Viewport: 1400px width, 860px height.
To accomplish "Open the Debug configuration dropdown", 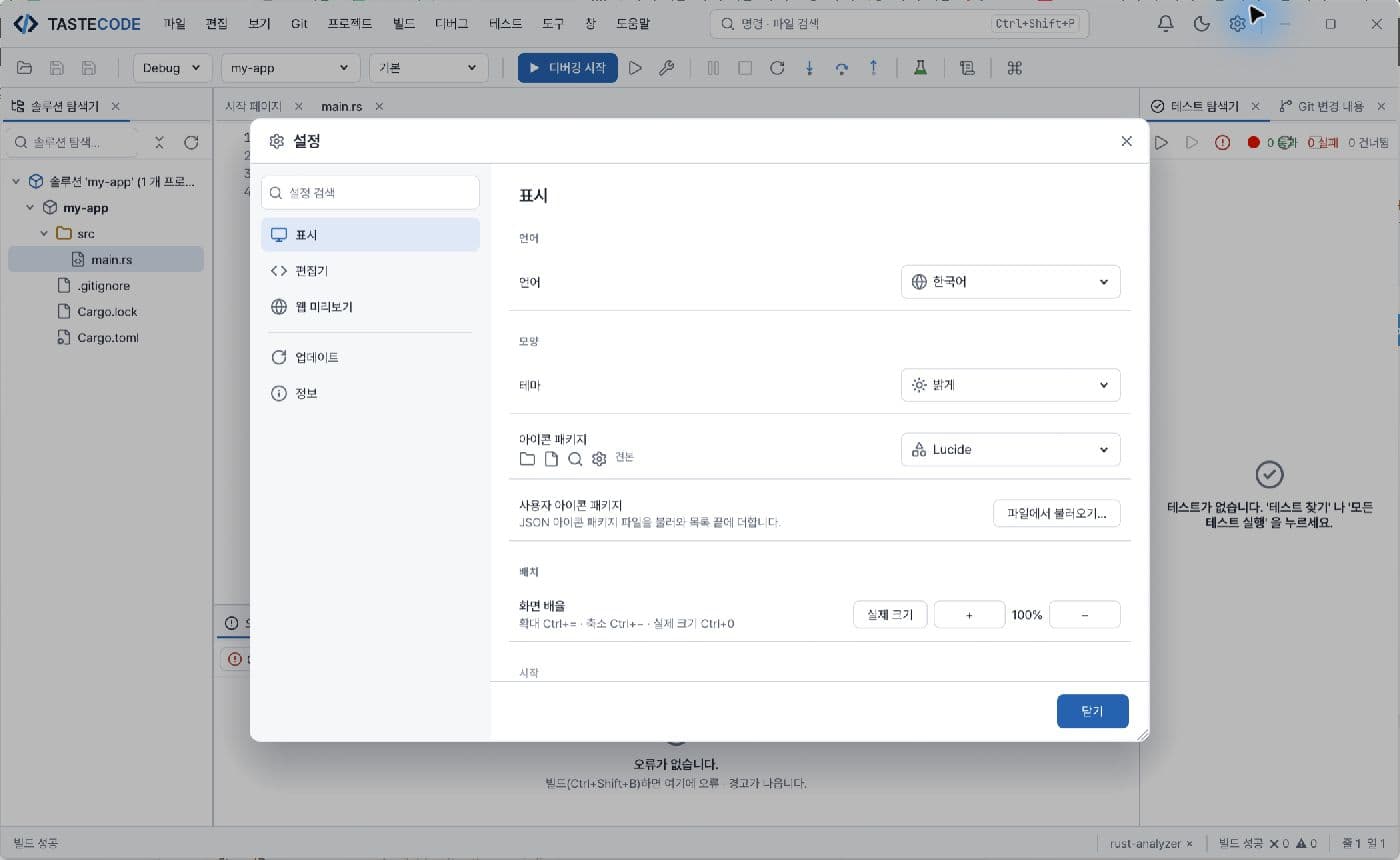I will (172, 68).
